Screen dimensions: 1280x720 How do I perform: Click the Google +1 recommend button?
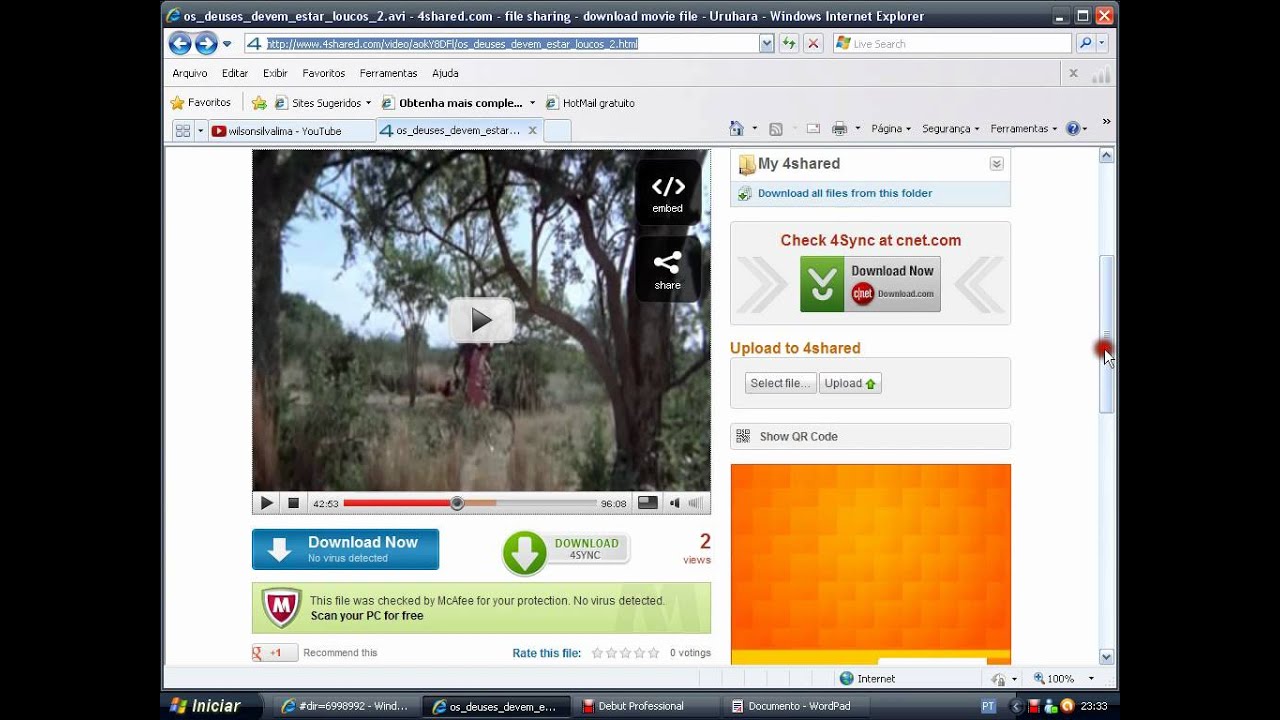point(275,653)
